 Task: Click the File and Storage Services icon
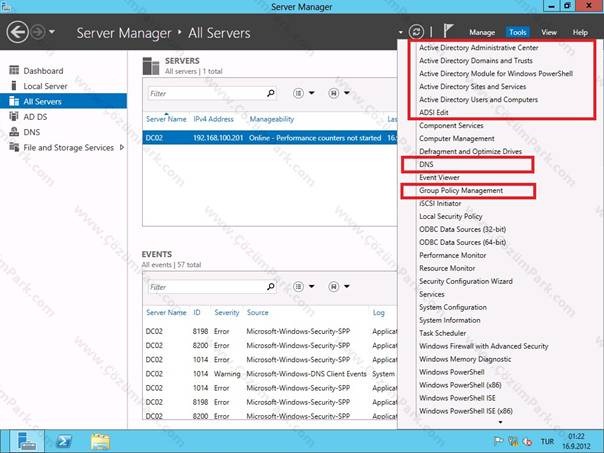point(14,147)
